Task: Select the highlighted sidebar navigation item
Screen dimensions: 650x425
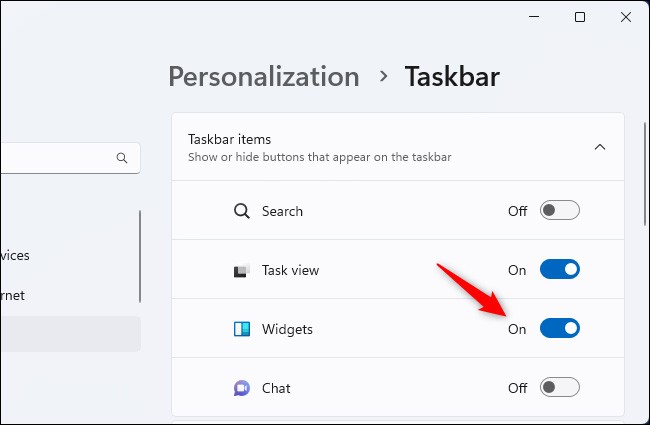Action: (x=65, y=334)
